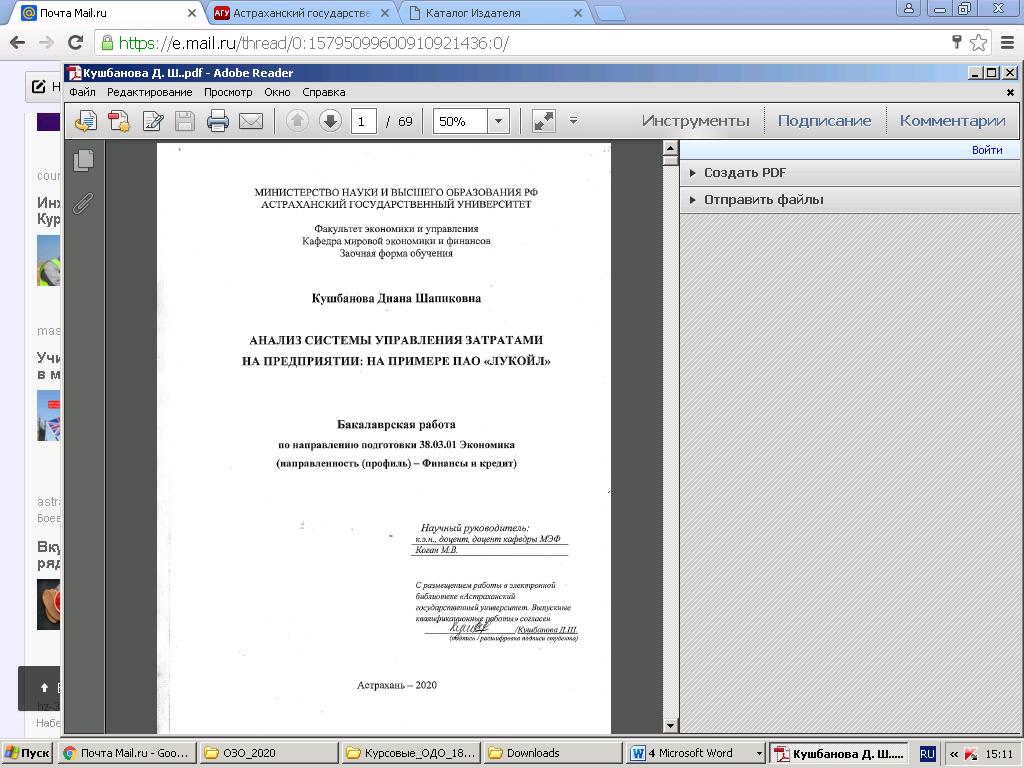Viewport: 1024px width, 768px height.
Task: Click the zoom field showing 50%
Action: 460,121
